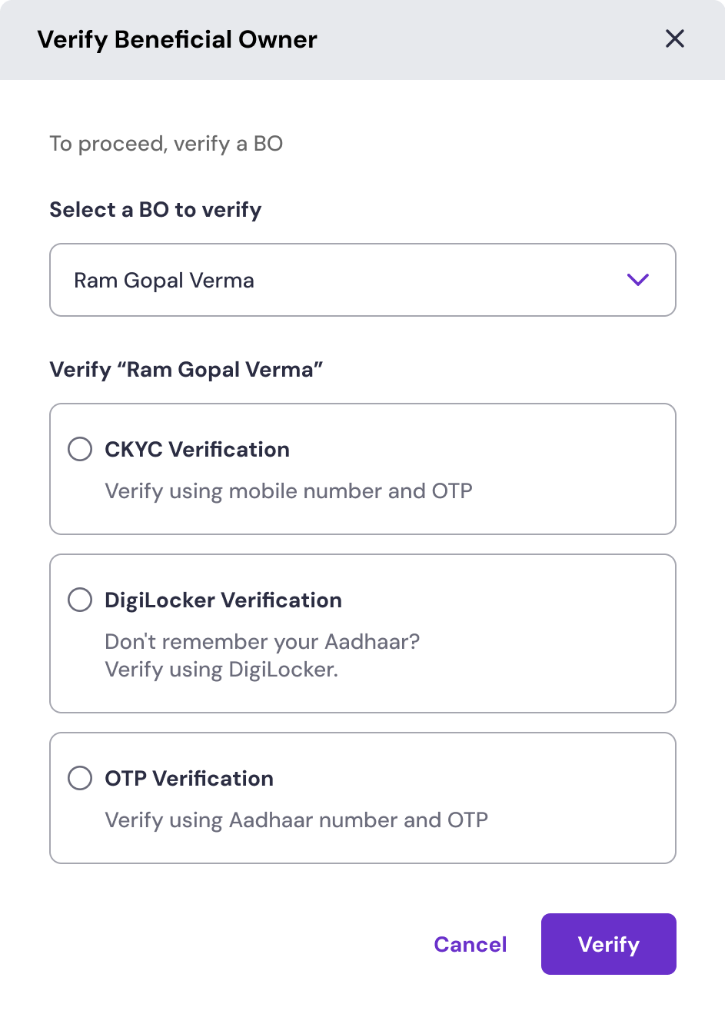Click the dropdown chevron next to Ram Gopal Verma
725x1024 pixels.
[x=638, y=280]
